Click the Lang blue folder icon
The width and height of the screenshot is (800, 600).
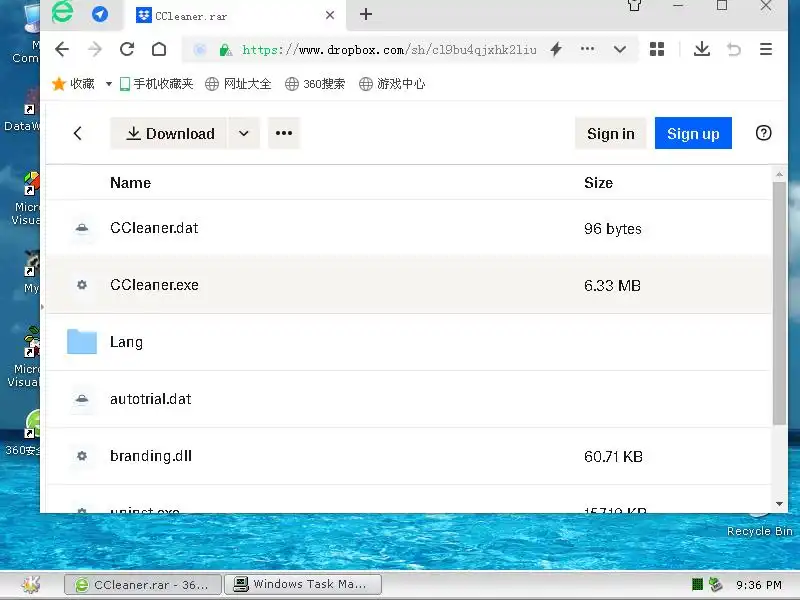[82, 341]
